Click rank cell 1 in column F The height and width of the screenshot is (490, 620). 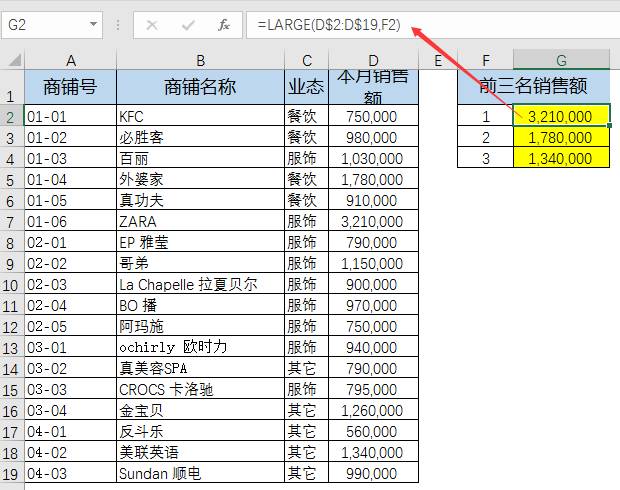click(x=486, y=115)
